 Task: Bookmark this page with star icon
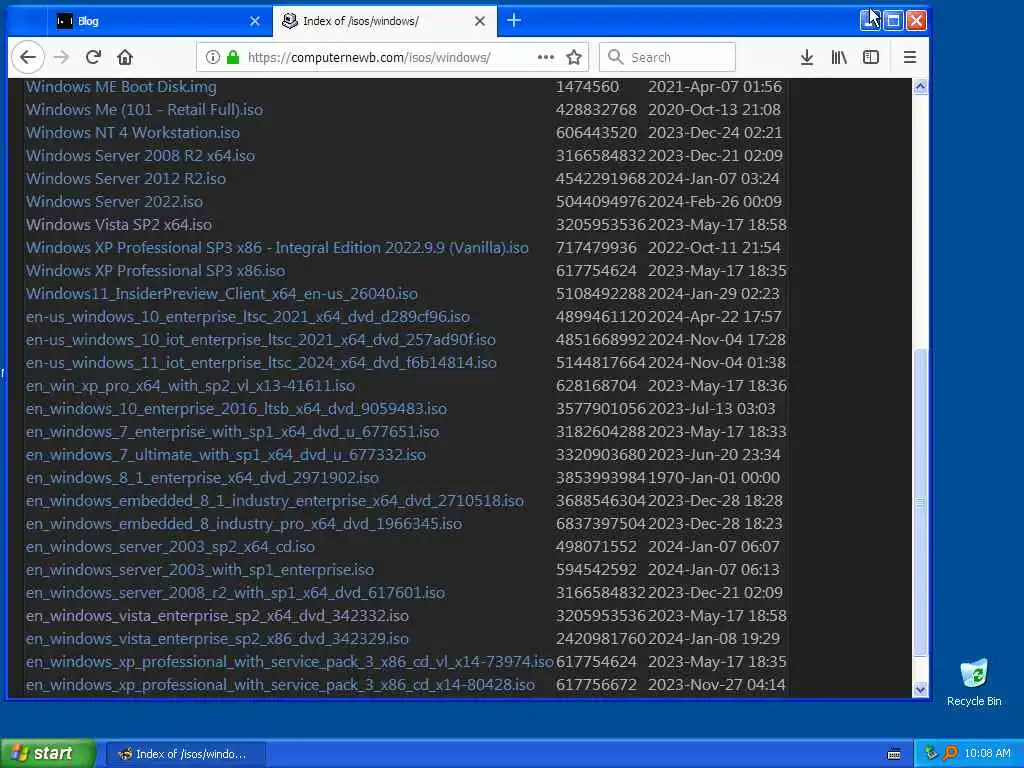574,57
